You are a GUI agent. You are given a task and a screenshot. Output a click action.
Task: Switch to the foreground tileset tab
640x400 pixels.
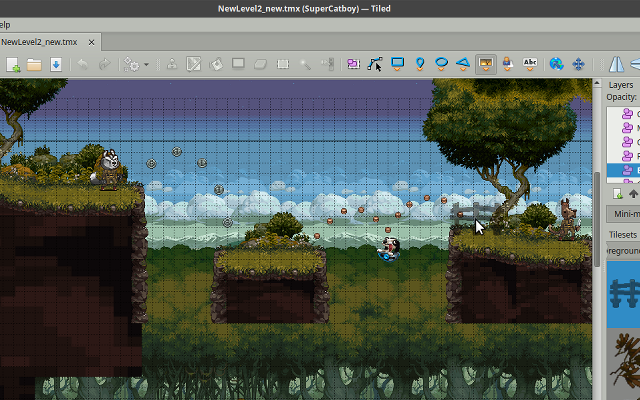point(624,251)
